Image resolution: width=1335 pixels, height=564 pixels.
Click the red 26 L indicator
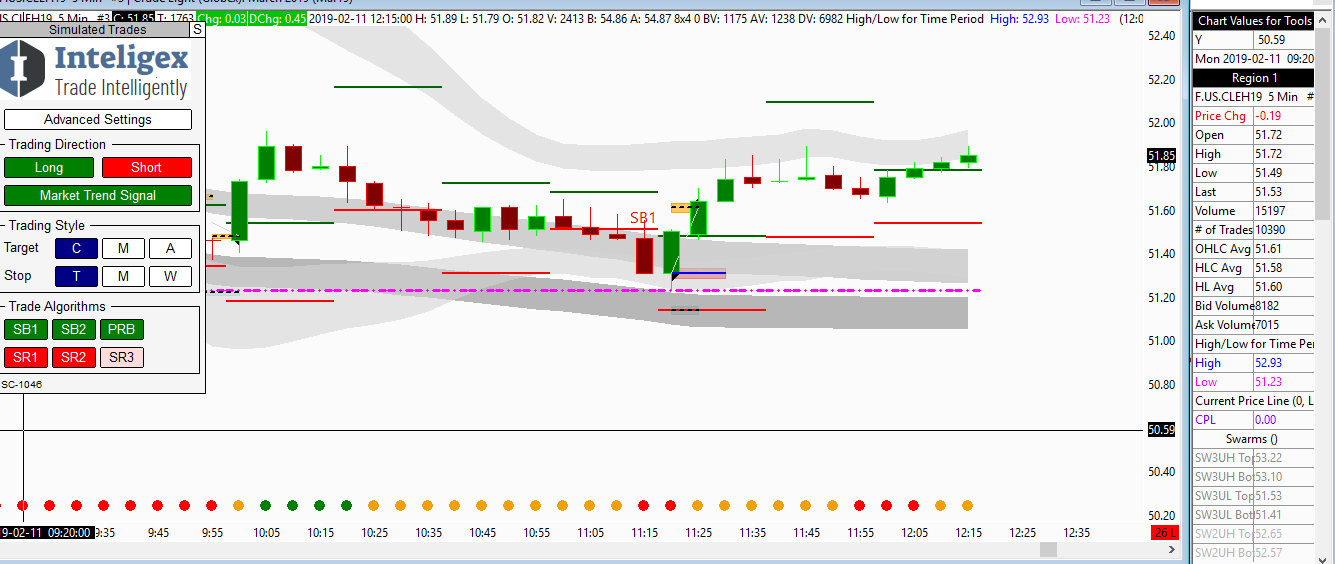[x=1165, y=533]
